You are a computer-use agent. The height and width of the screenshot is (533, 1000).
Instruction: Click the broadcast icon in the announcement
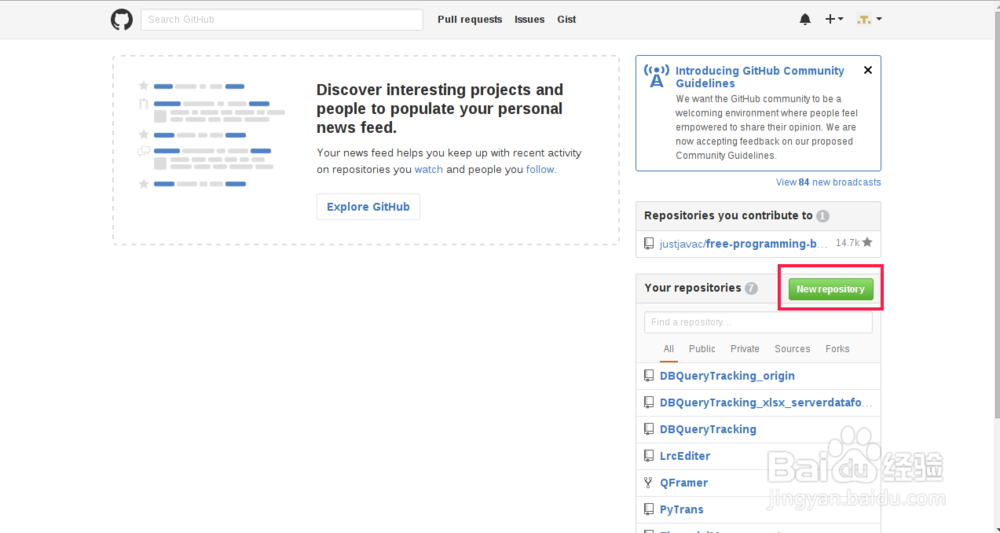[x=656, y=76]
